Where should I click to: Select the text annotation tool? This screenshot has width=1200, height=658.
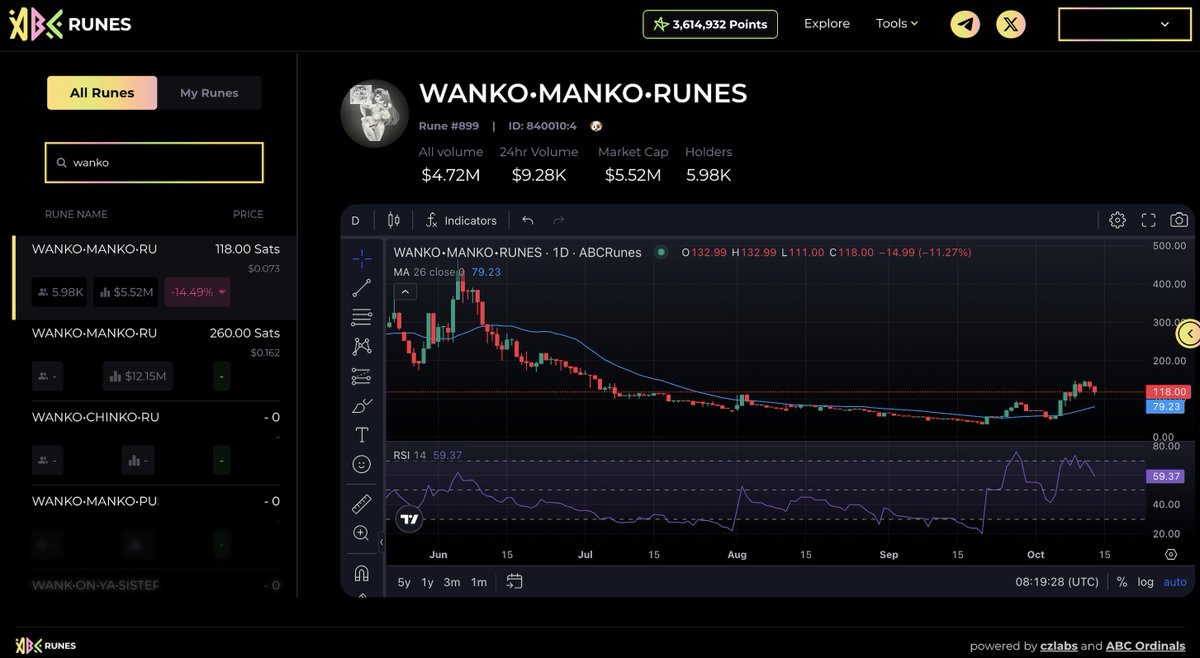click(x=361, y=435)
